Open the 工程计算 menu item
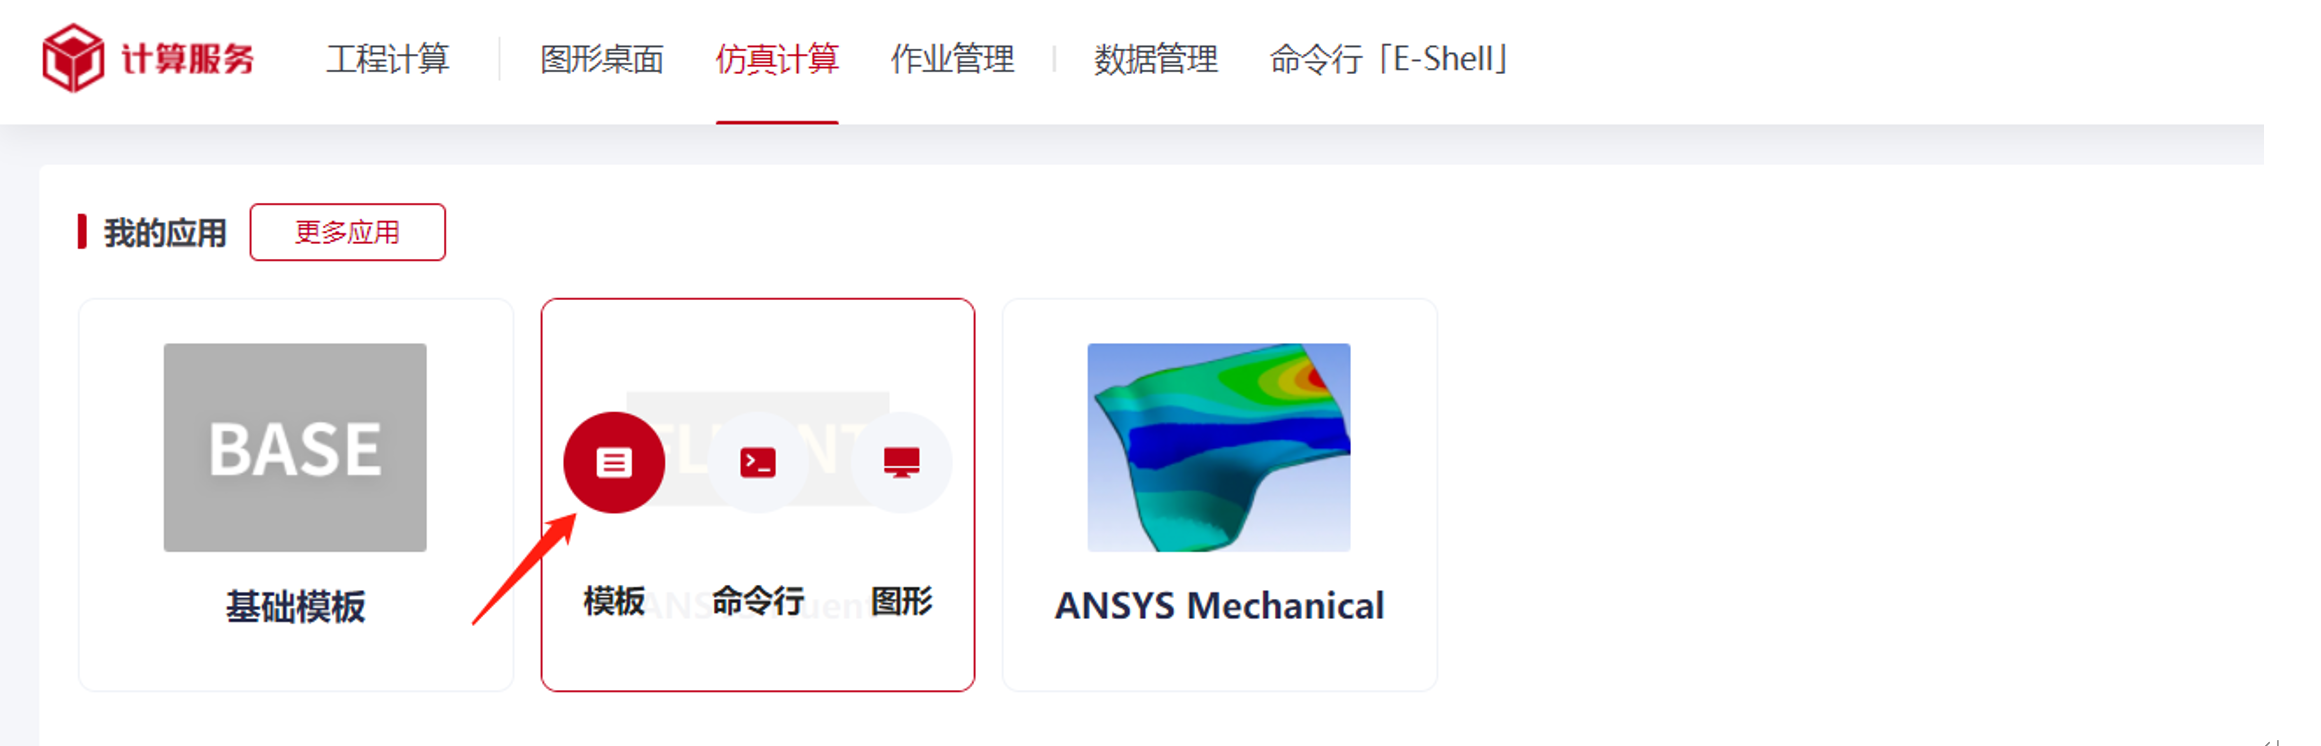Viewport: 2321px width, 746px height. (x=388, y=59)
